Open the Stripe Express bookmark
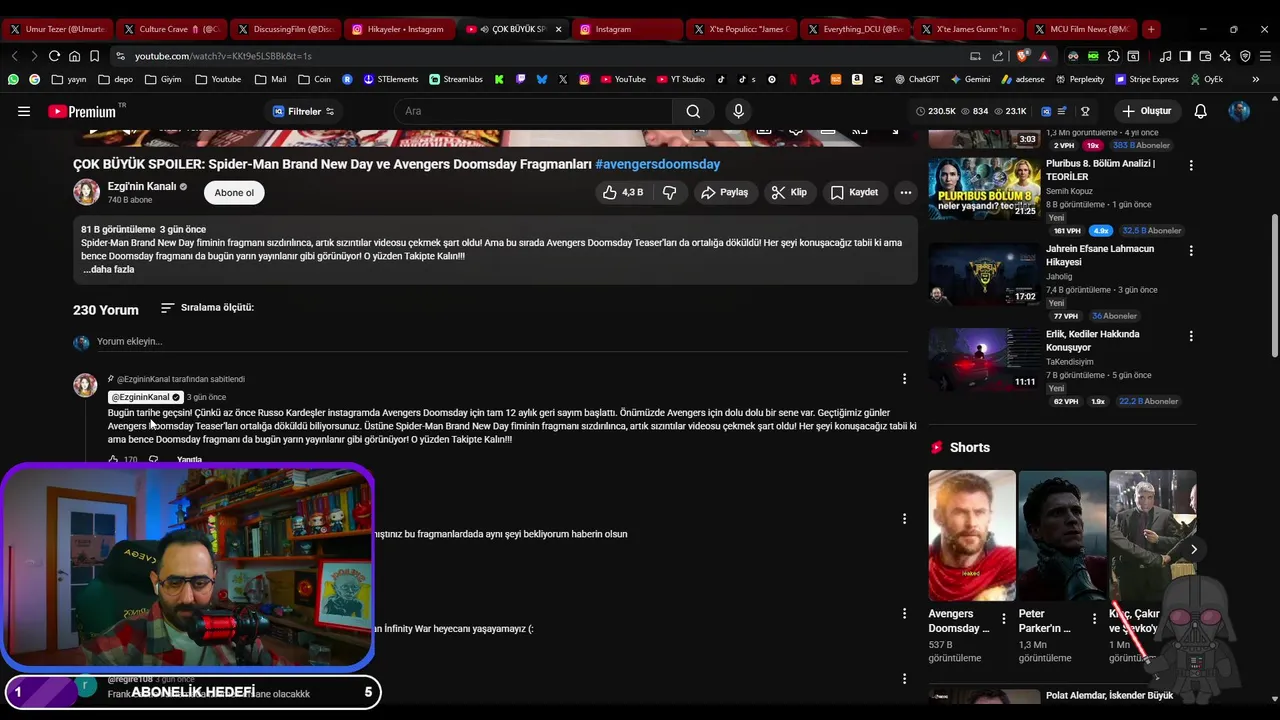Viewport: 1280px width, 720px height. [1145, 79]
